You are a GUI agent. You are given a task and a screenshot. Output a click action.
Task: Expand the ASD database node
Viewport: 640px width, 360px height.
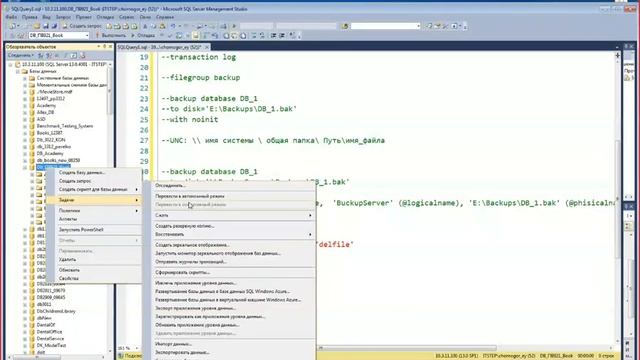pyautogui.click(x=25, y=119)
